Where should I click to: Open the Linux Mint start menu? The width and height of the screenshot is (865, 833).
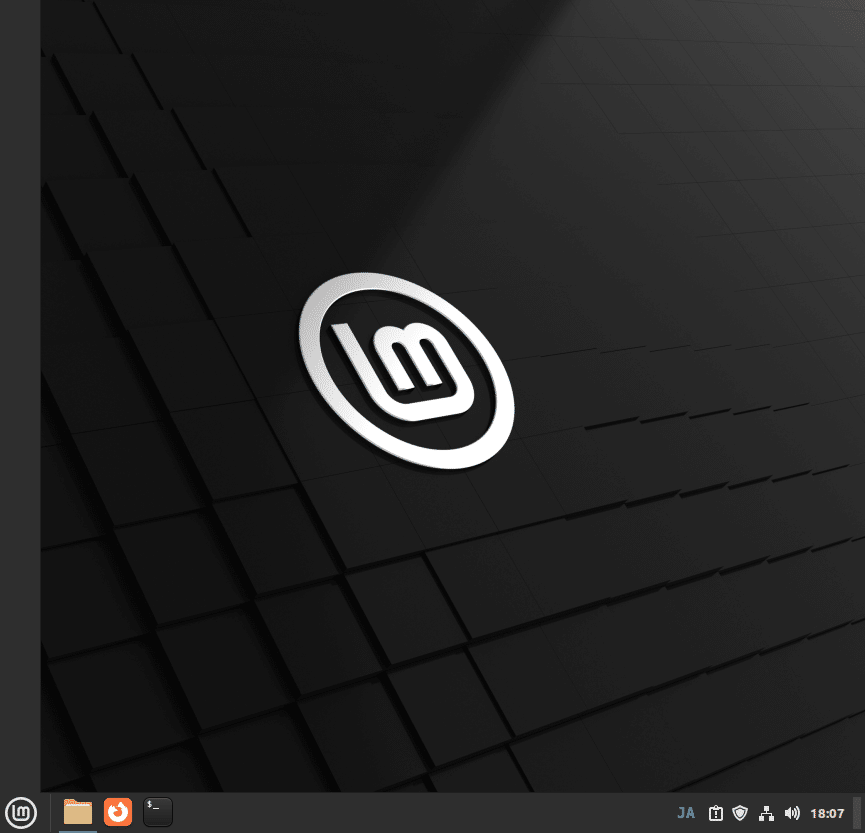(x=20, y=813)
